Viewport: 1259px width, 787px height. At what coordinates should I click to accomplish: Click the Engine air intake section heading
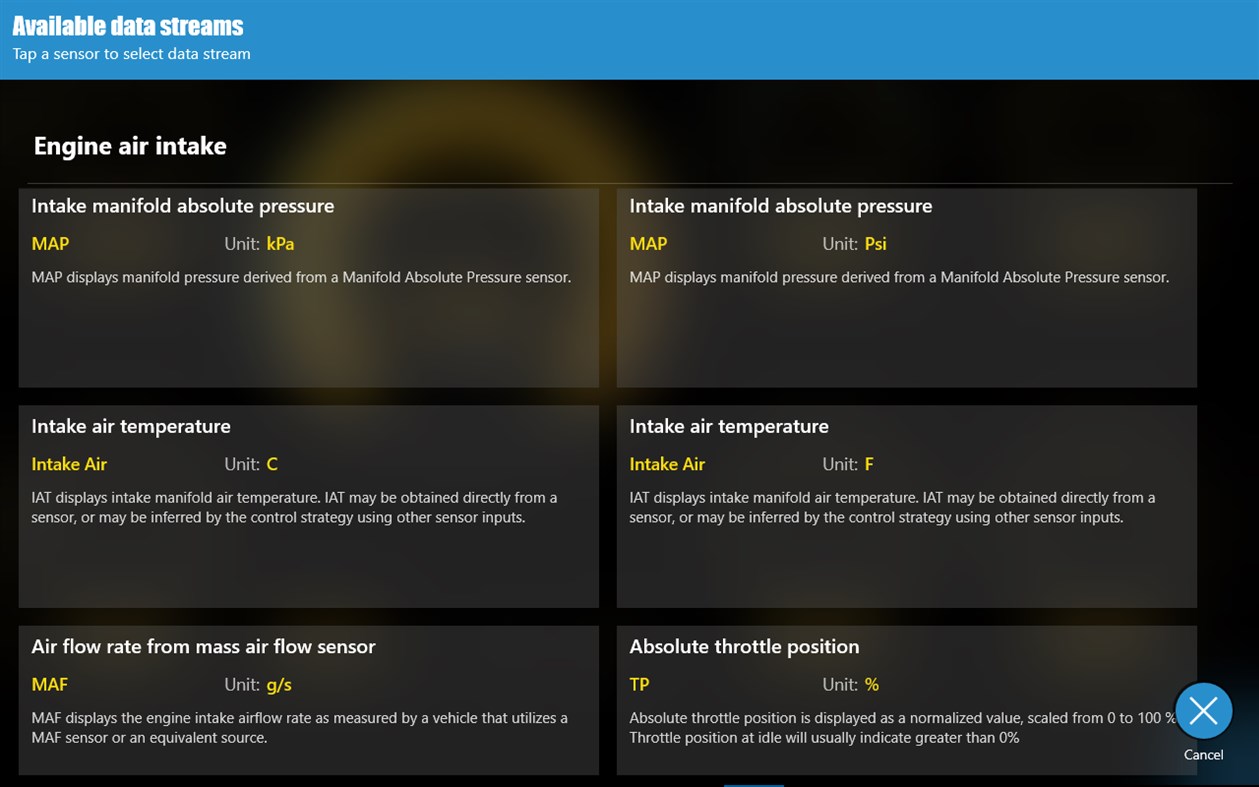[x=130, y=146]
